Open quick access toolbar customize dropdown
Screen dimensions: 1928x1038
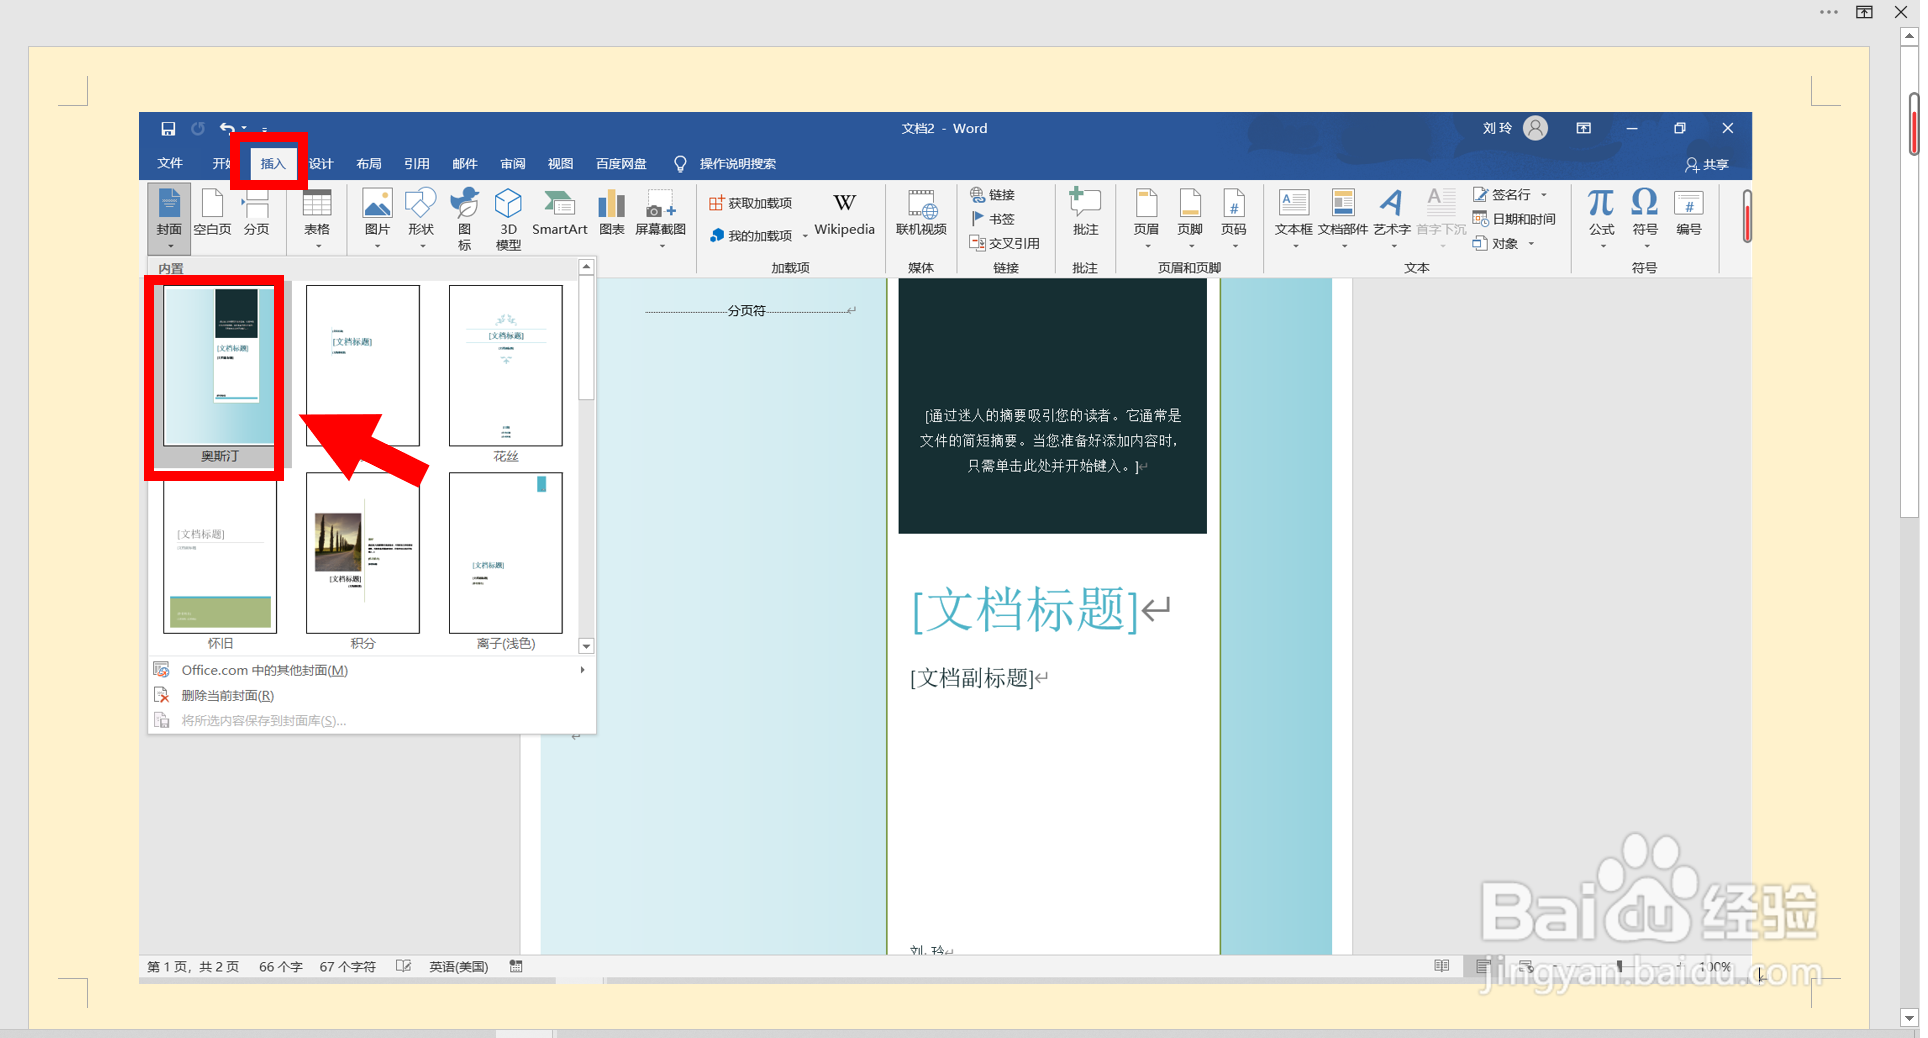click(264, 129)
